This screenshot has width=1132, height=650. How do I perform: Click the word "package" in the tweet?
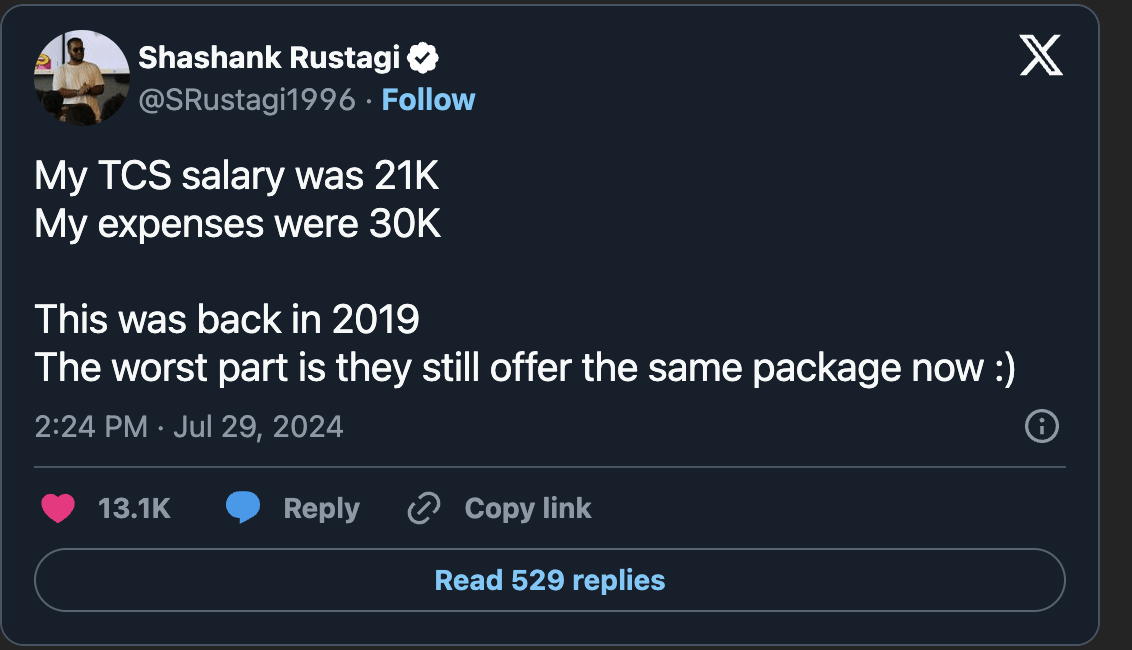826,368
